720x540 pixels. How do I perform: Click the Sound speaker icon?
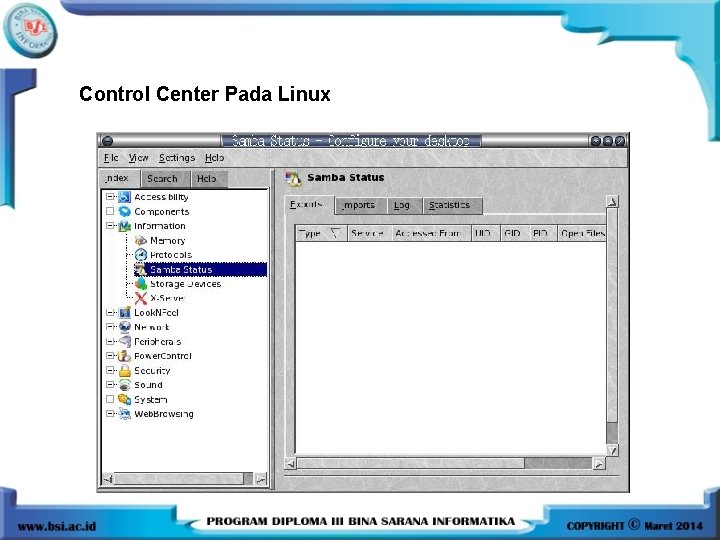point(124,385)
